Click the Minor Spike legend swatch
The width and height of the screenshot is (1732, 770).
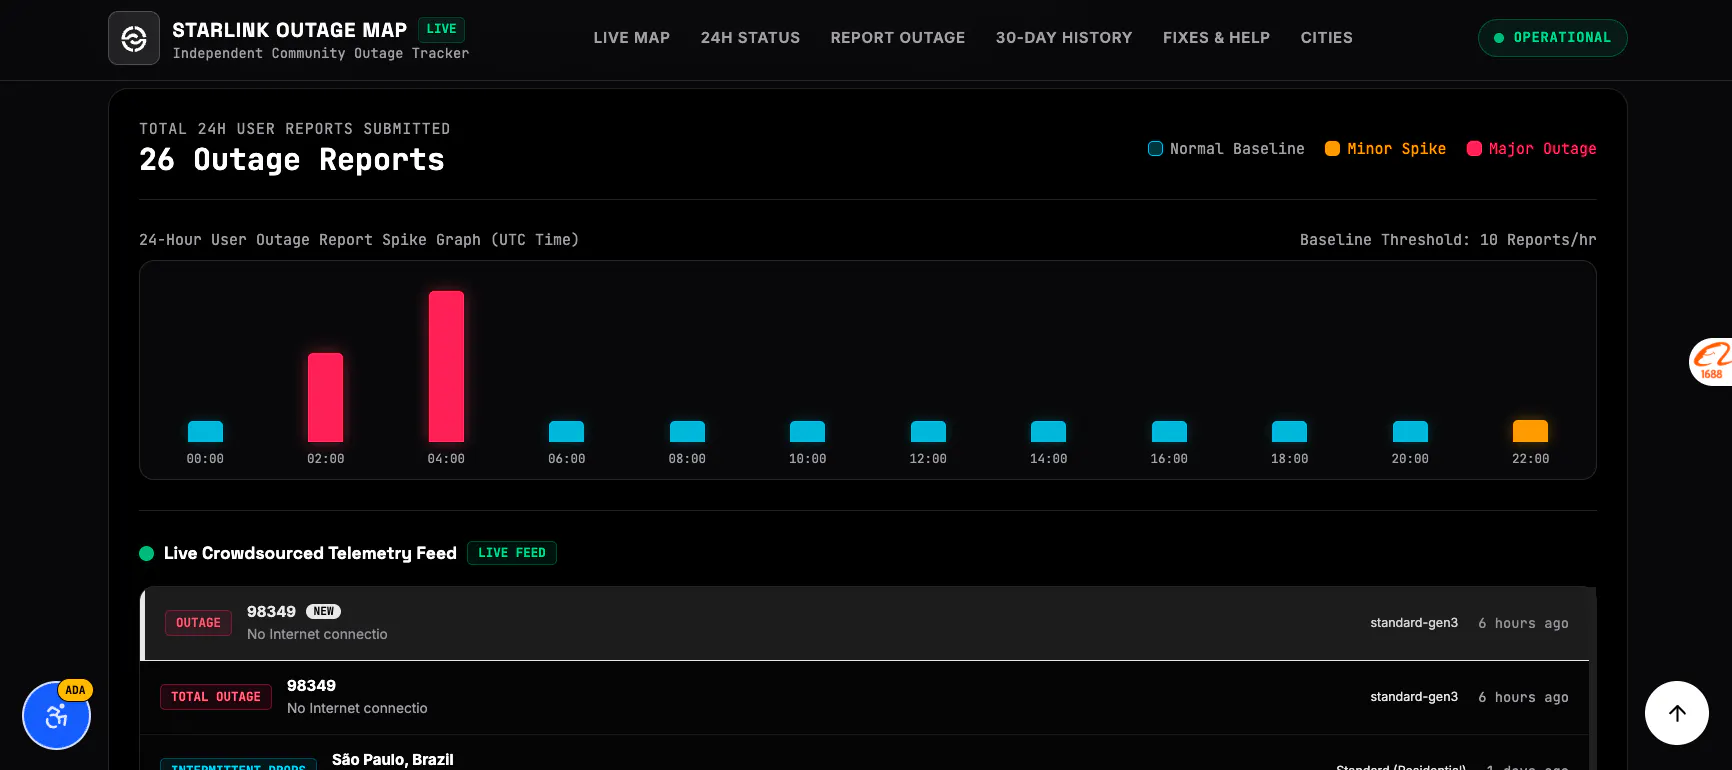[x=1332, y=149]
